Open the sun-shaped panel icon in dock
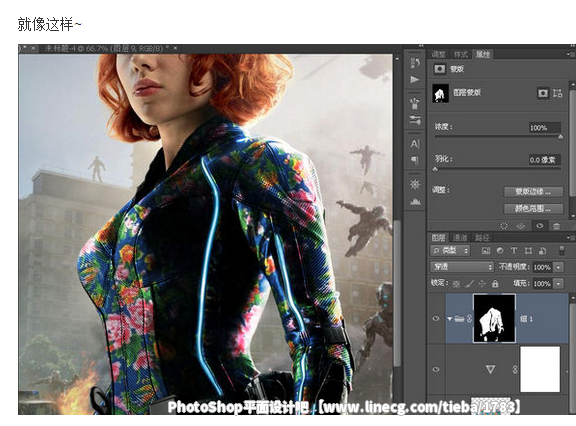This screenshot has height=426, width=576. click(415, 184)
